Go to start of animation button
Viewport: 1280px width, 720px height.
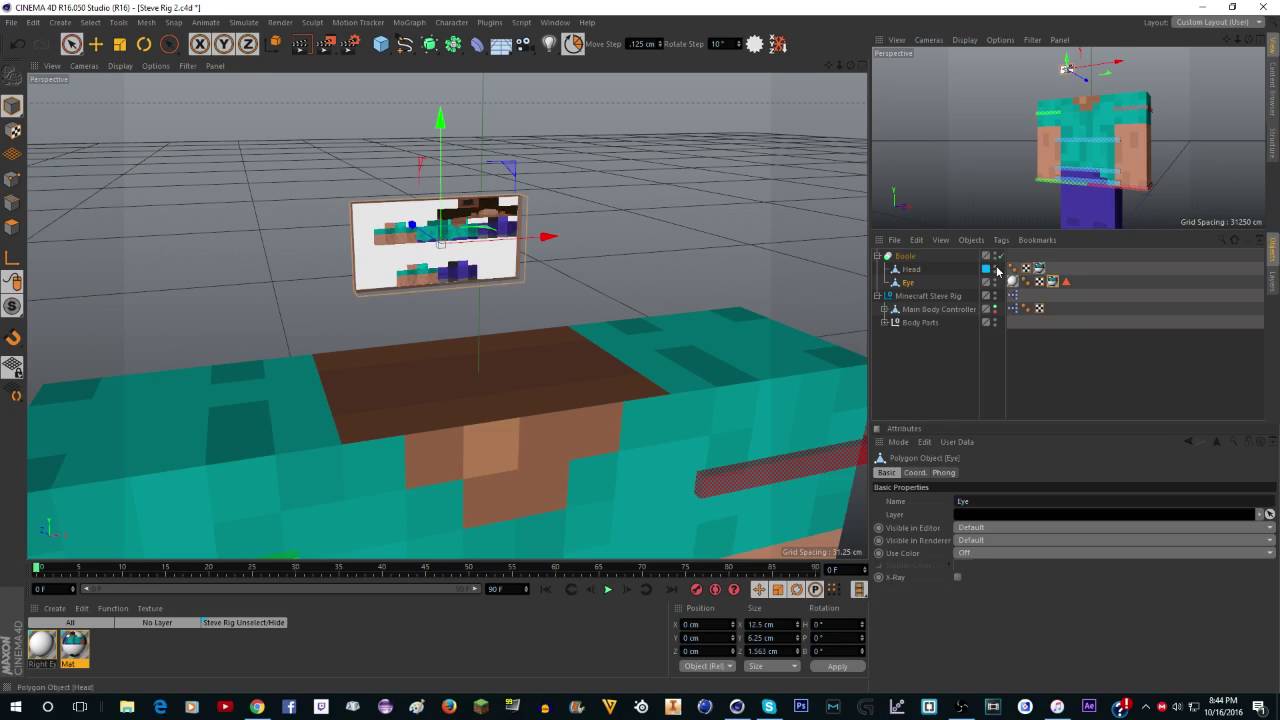[546, 589]
